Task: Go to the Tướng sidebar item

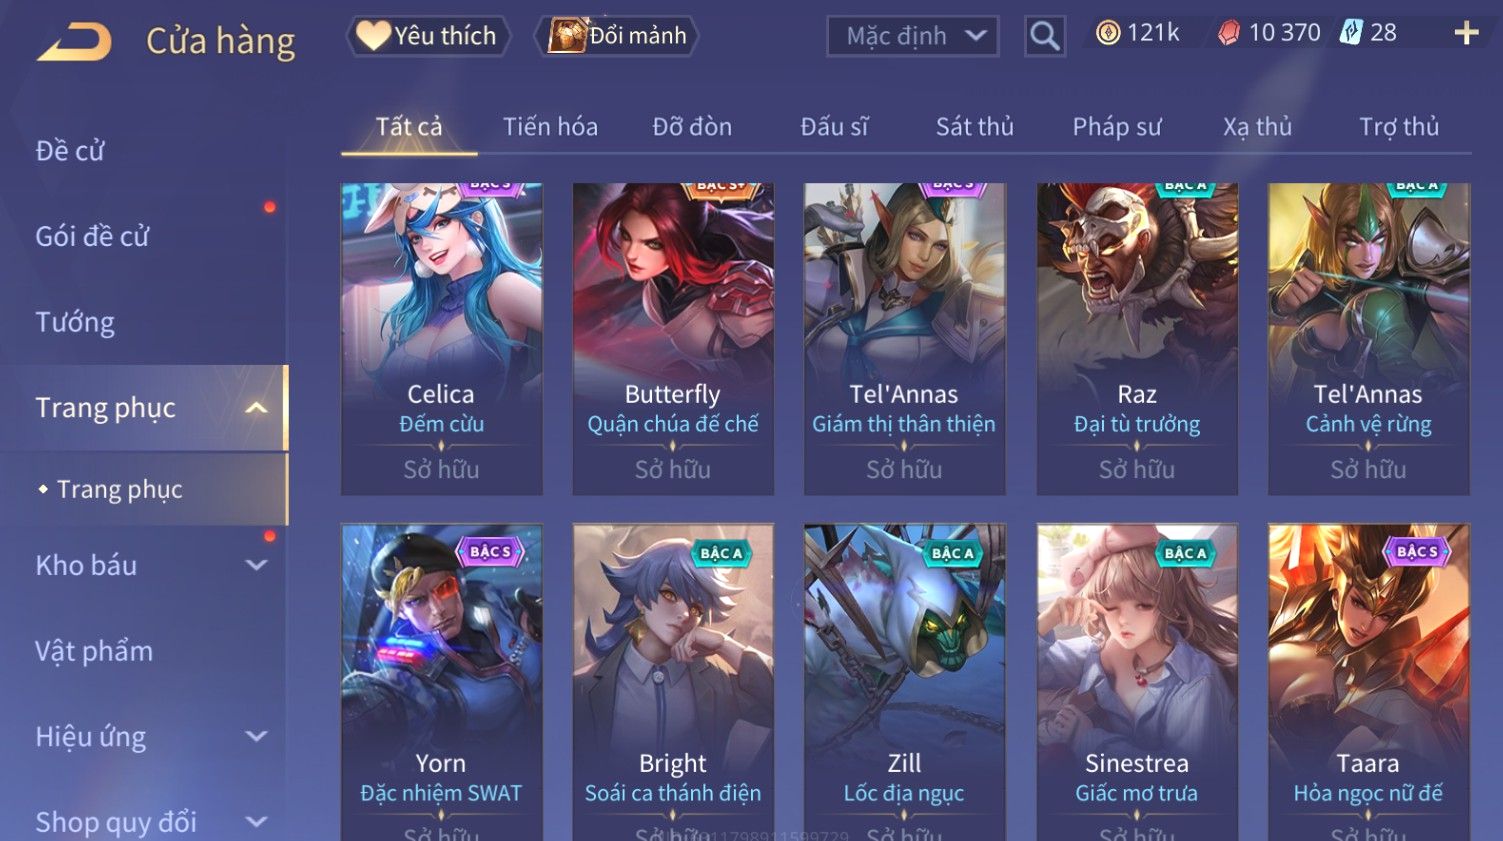Action: [75, 323]
